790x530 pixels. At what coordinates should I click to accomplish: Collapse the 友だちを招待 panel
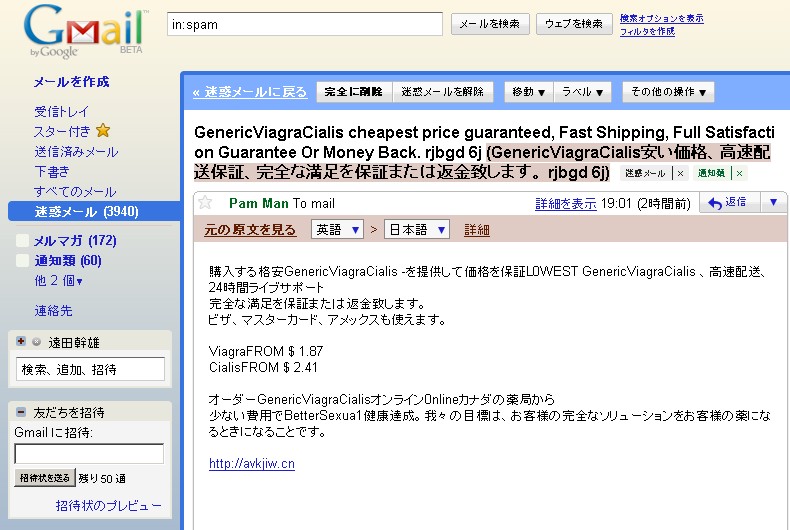[x=21, y=412]
